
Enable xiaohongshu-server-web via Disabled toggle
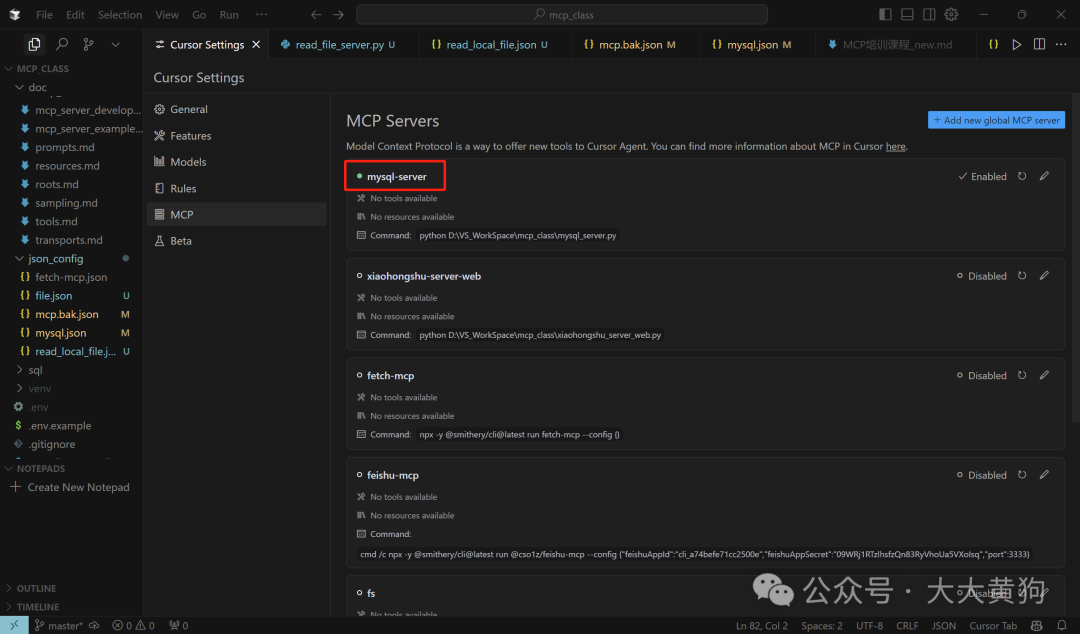(982, 276)
